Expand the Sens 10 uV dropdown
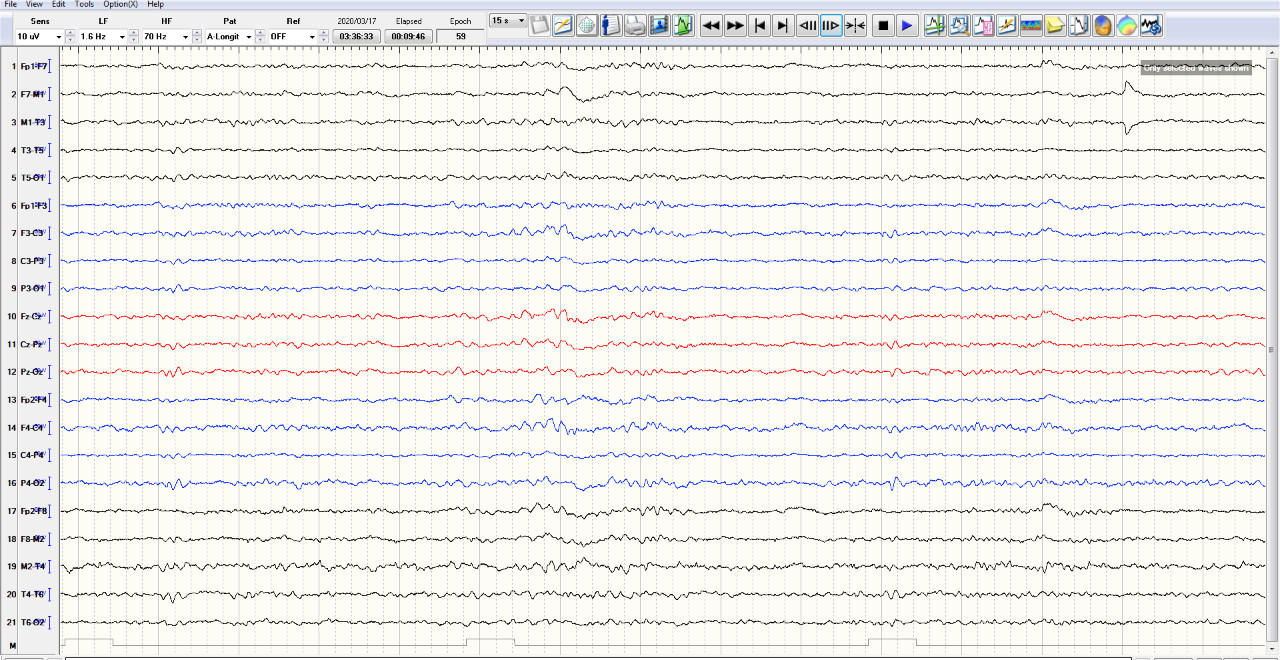Screen dimensions: 1280x660 [x=59, y=37]
